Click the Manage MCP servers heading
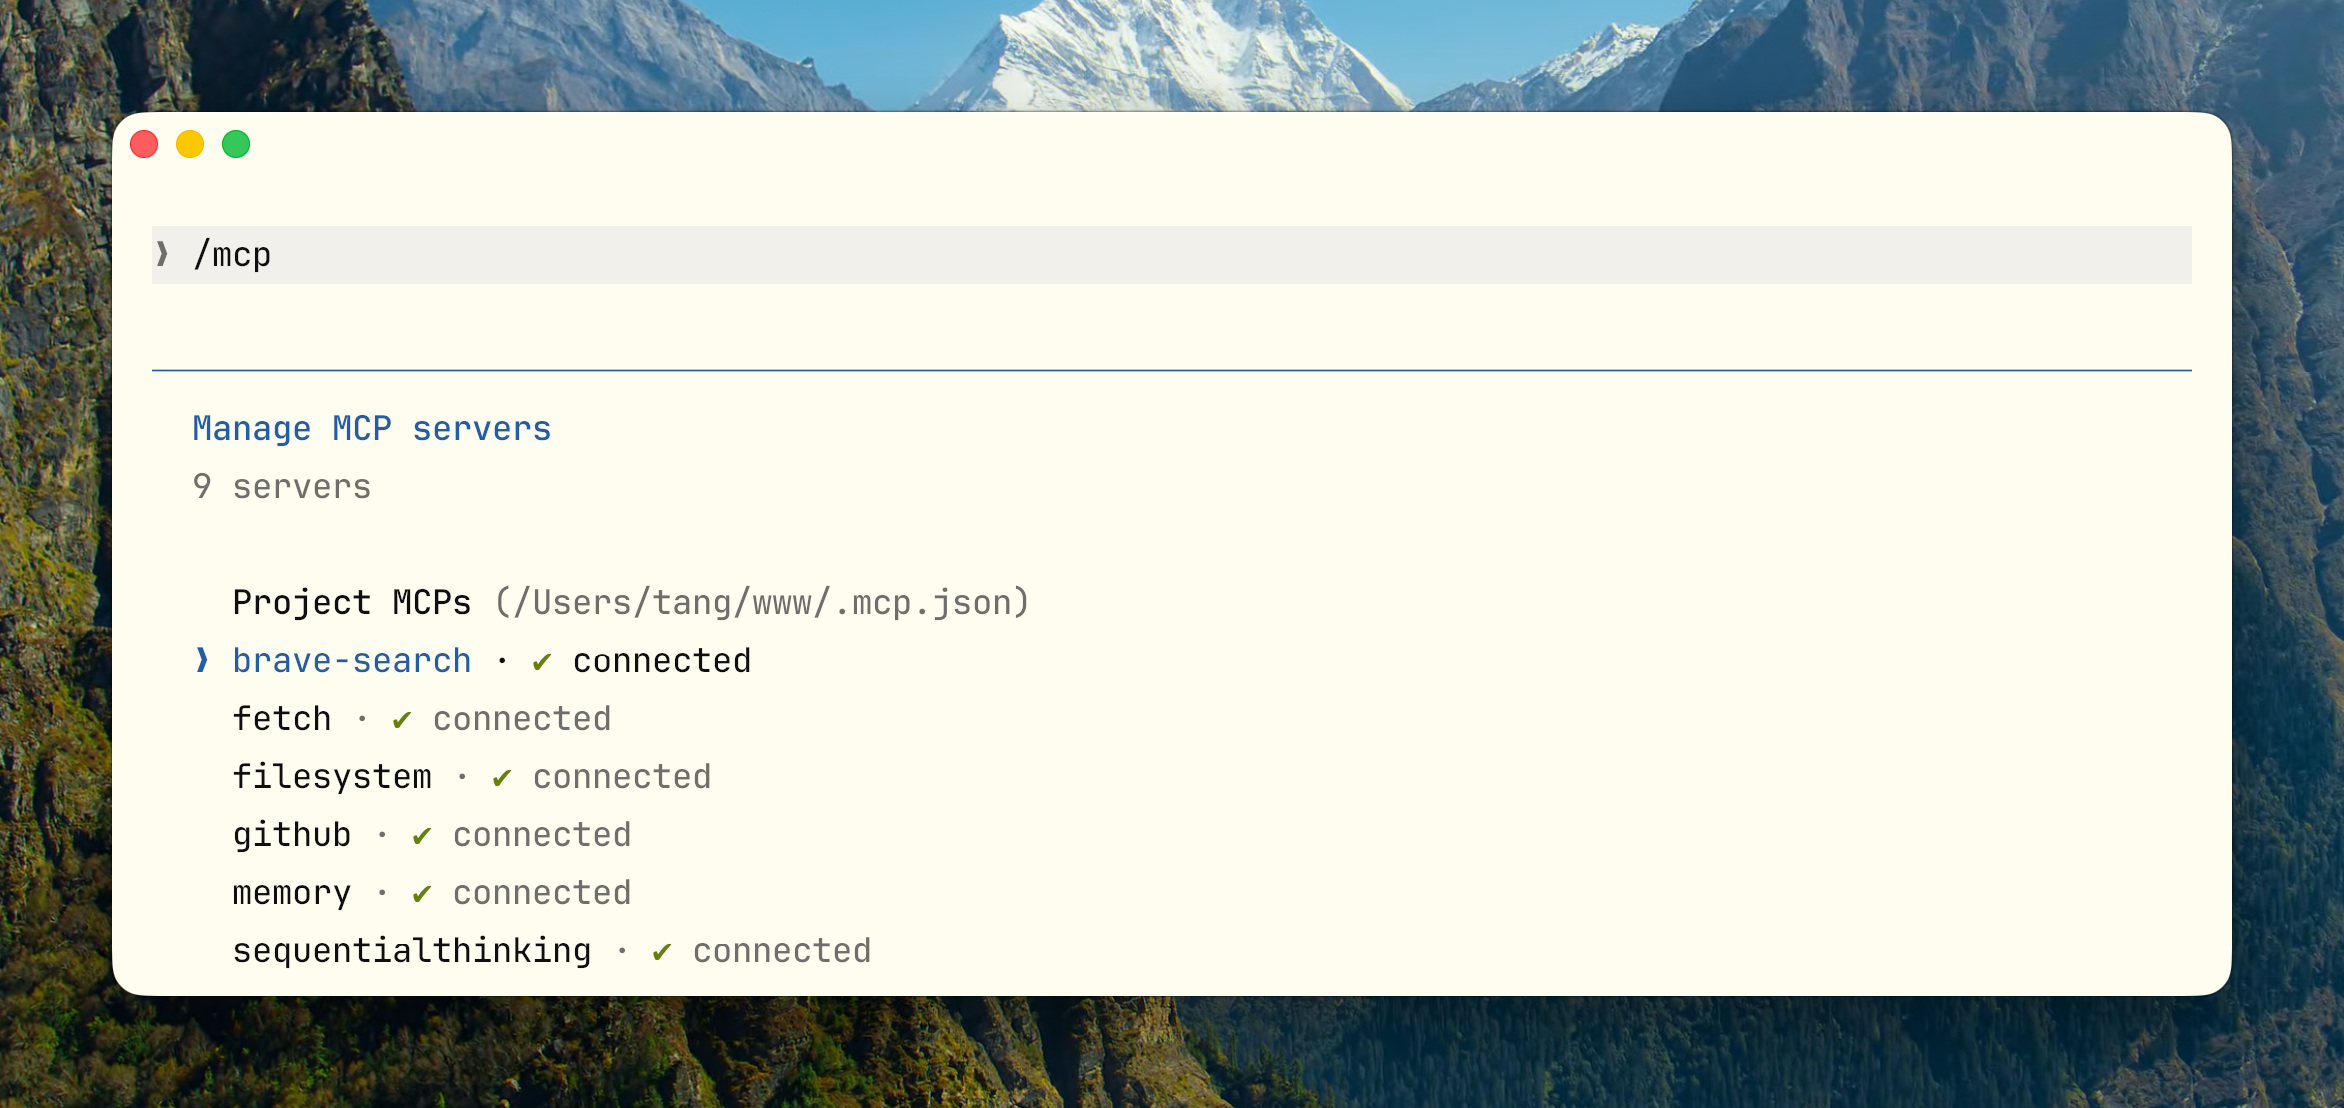The height and width of the screenshot is (1108, 2344). (371, 429)
